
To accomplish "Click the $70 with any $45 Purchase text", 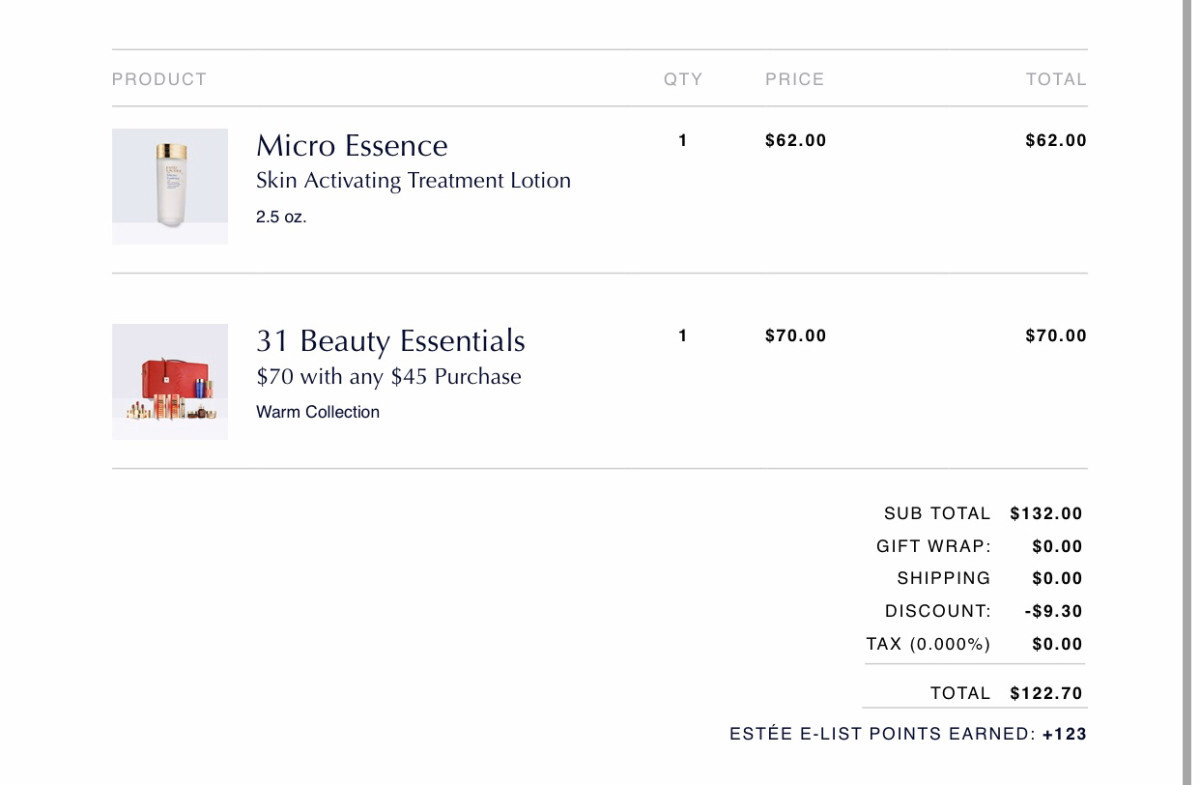I will coord(389,377).
